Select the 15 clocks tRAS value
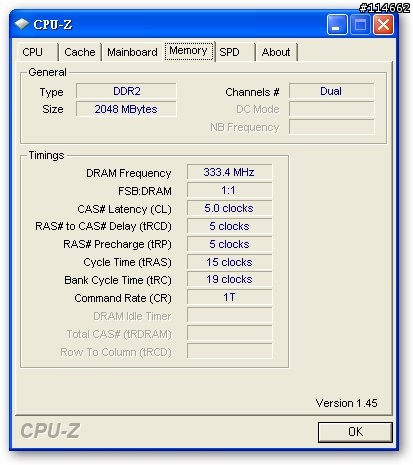 (x=229, y=262)
